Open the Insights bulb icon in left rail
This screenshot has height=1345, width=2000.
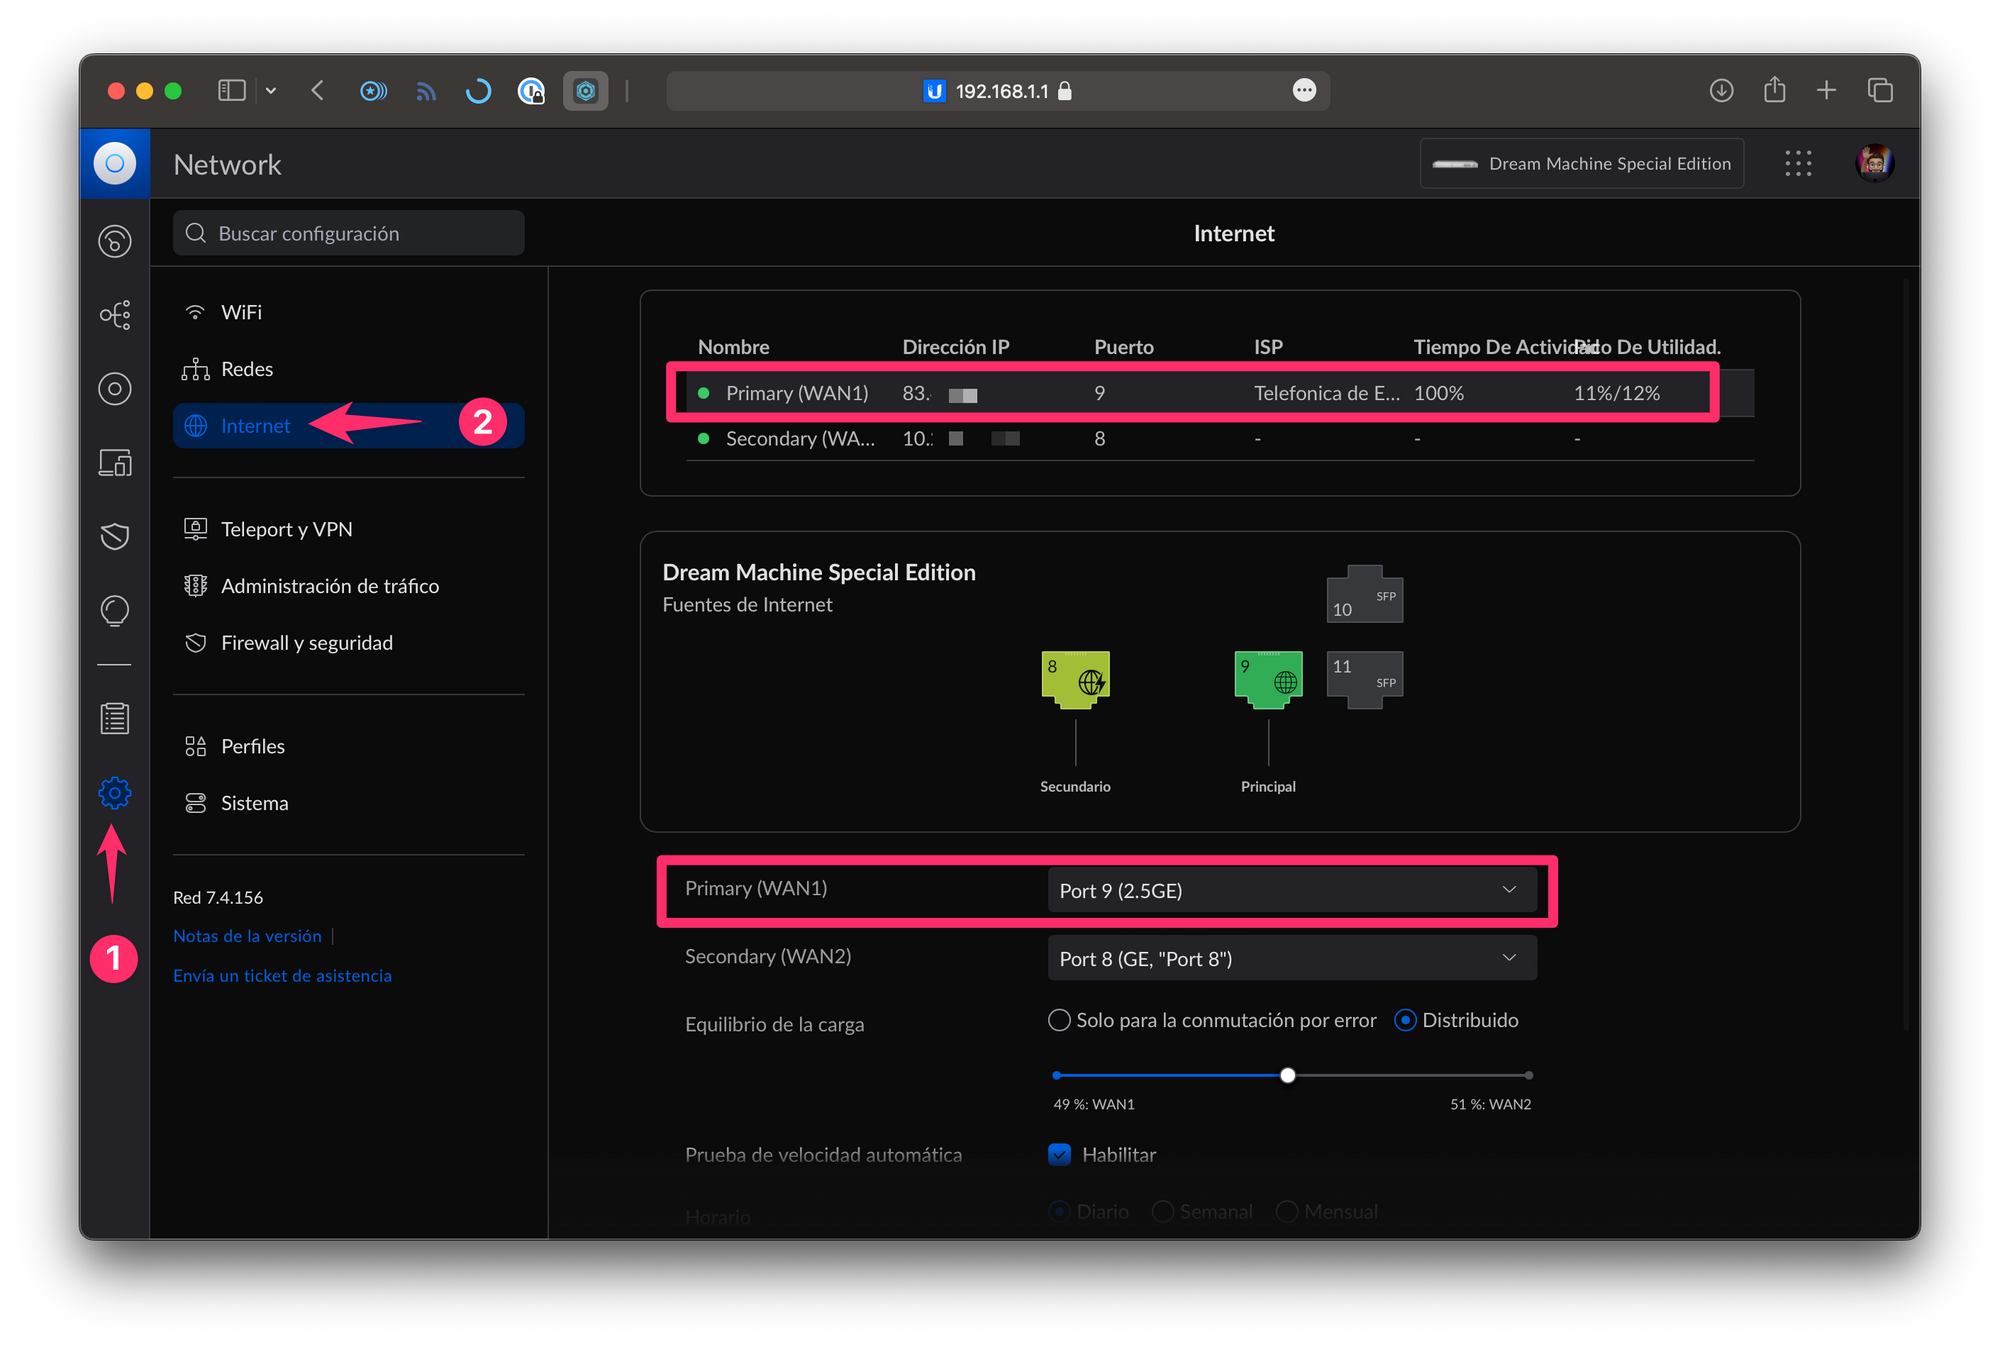click(x=115, y=610)
